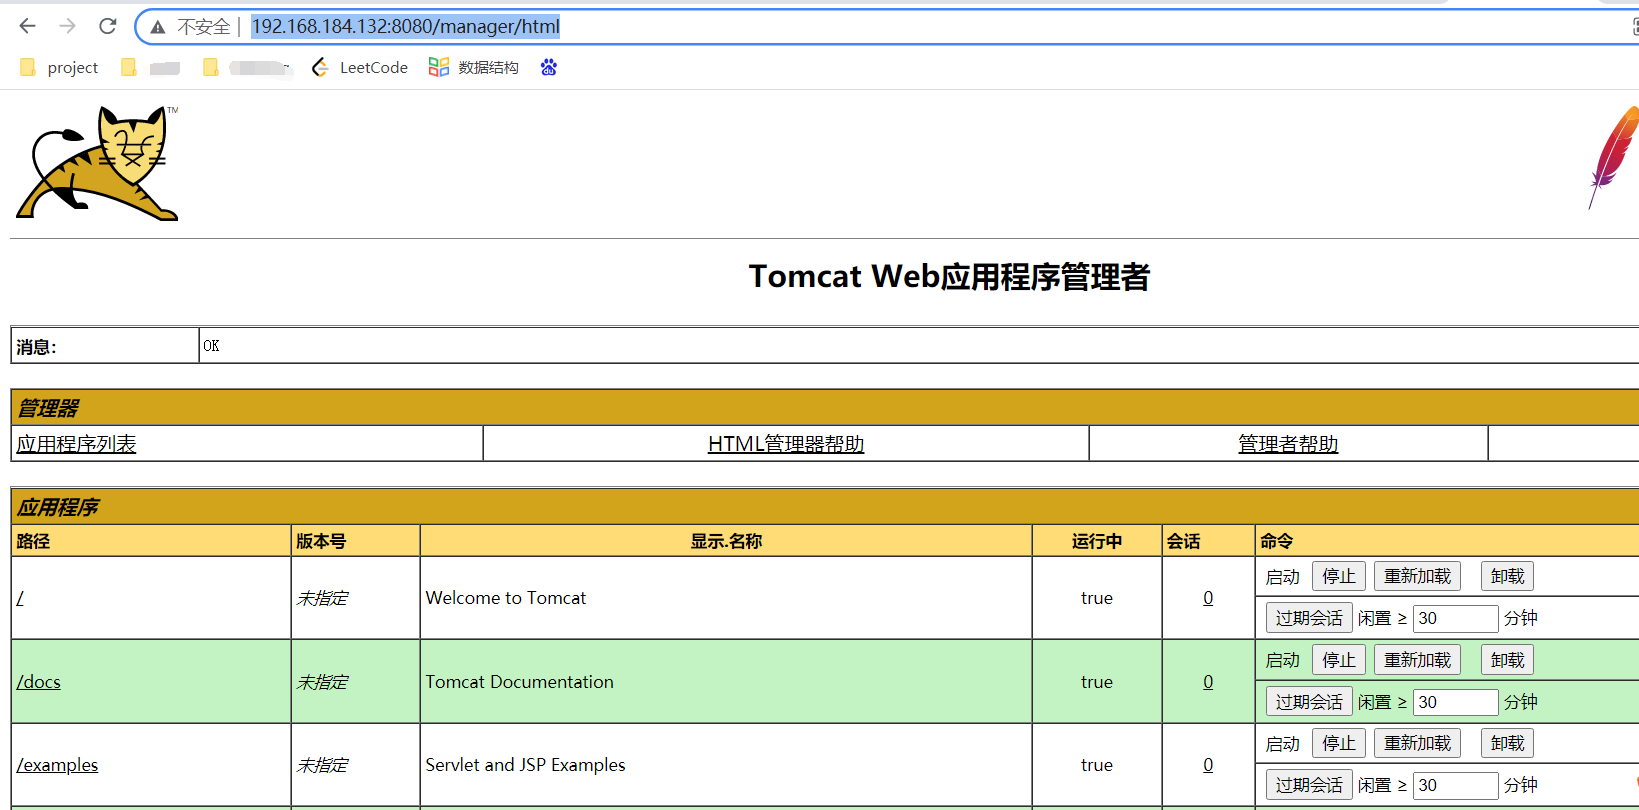The height and width of the screenshot is (810, 1639).
Task: Click the not-secure warning icon
Action: pos(158,27)
